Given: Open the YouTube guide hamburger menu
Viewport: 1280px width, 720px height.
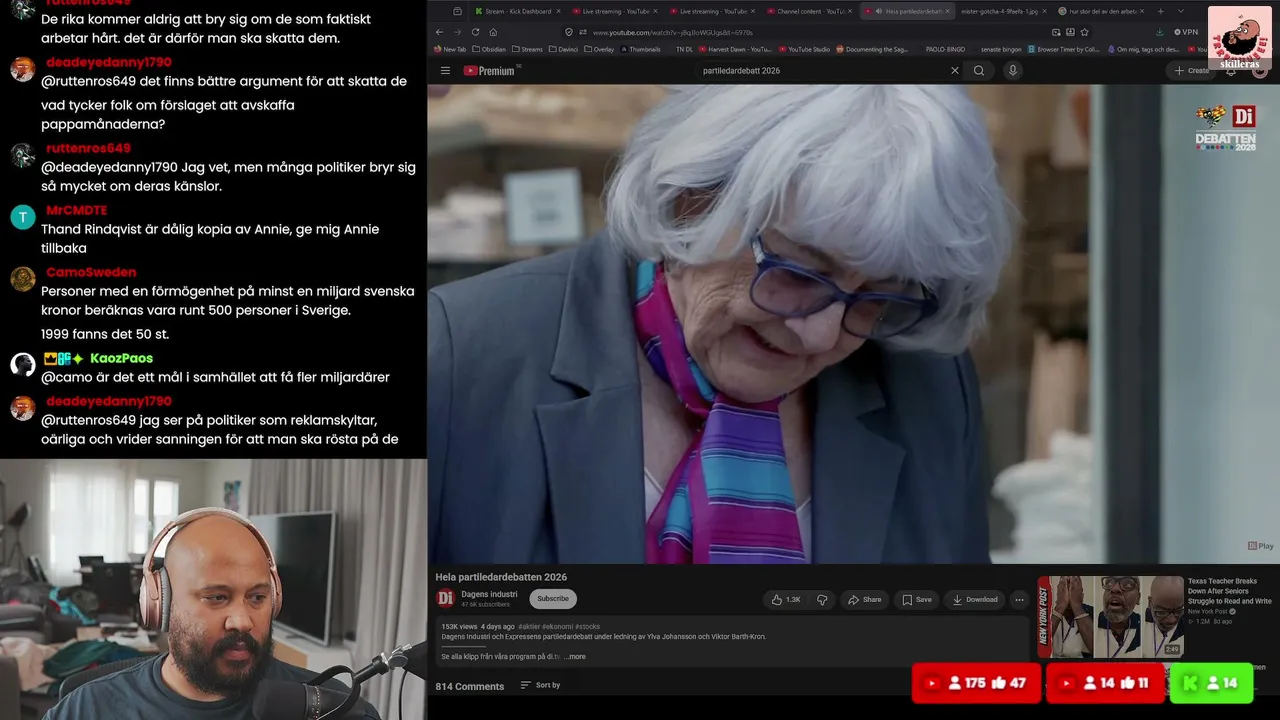Looking at the screenshot, I should point(445,71).
